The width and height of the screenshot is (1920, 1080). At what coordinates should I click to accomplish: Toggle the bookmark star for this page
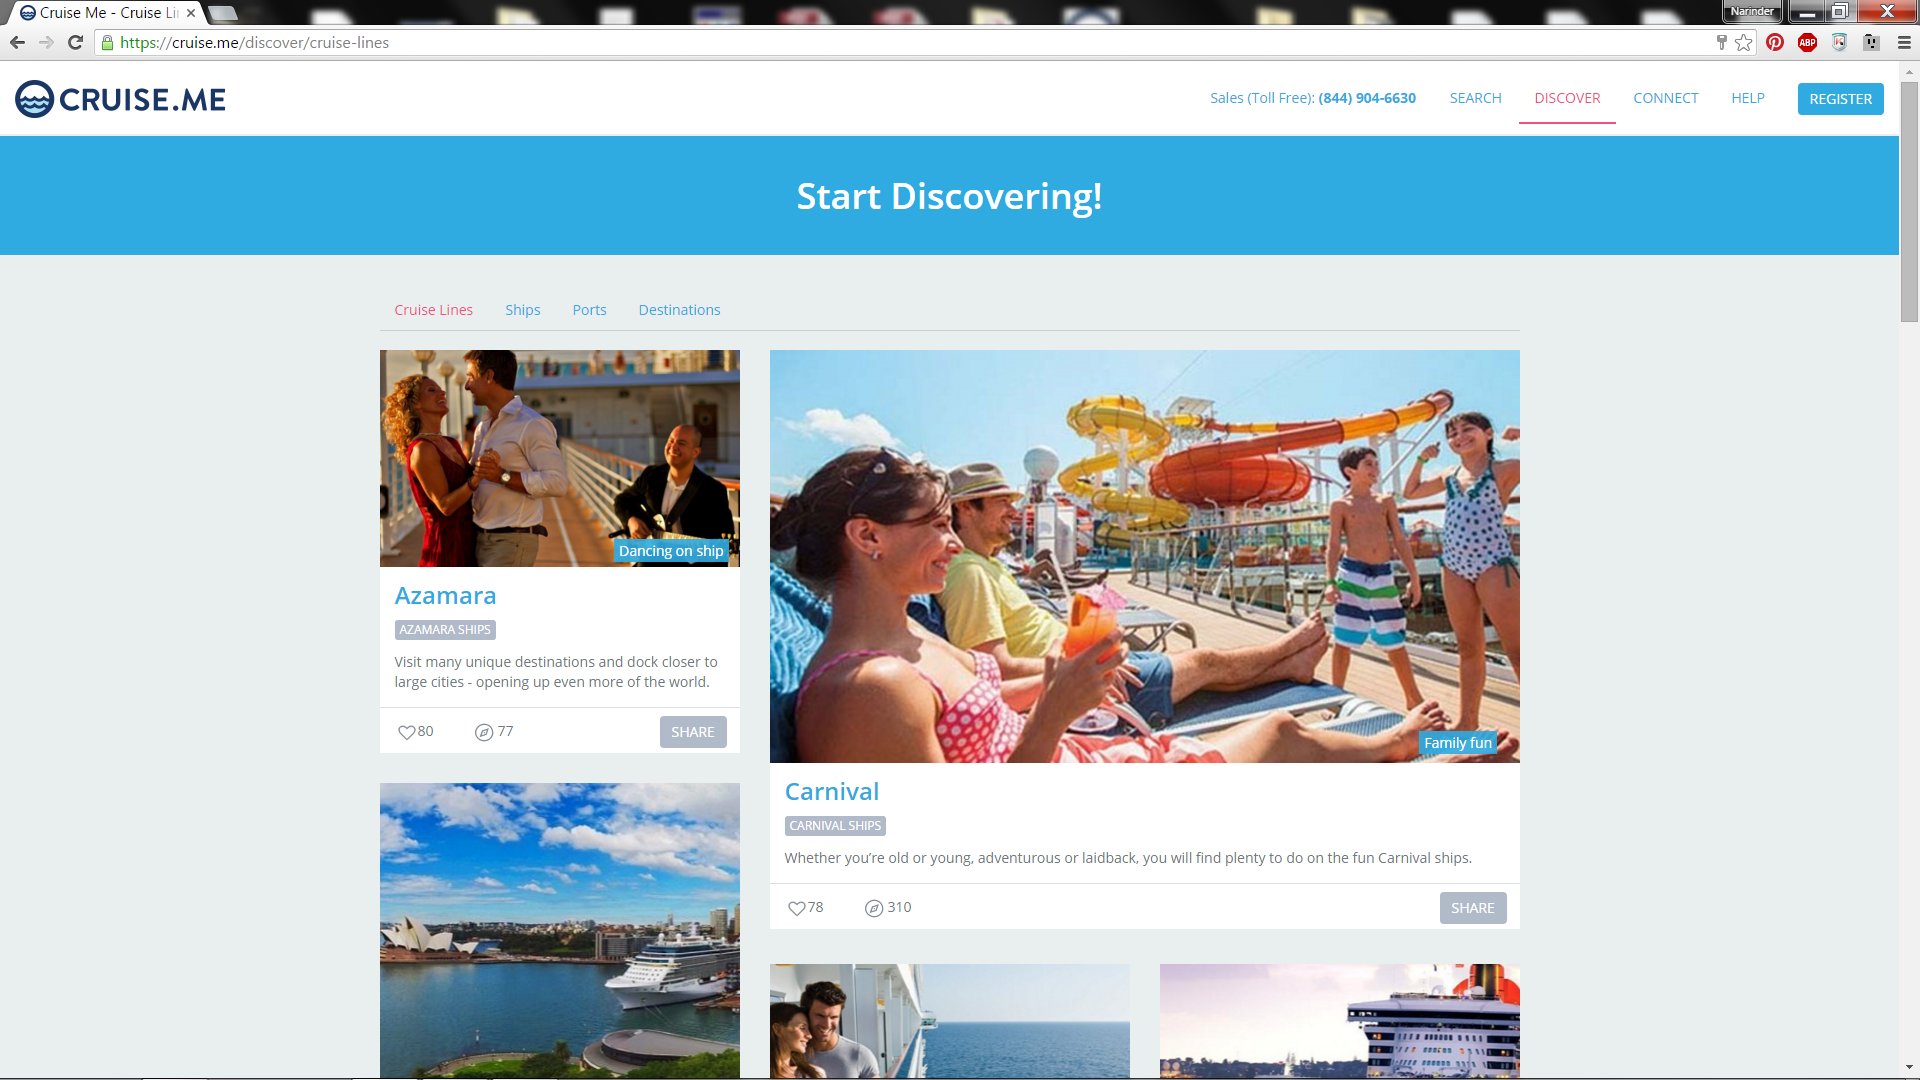click(1744, 43)
